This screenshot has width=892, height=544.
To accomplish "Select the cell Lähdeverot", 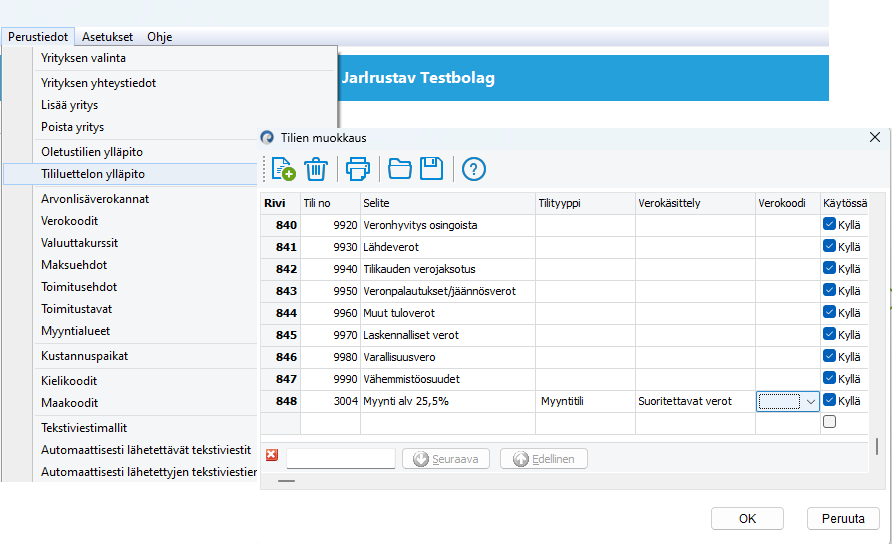I will pyautogui.click(x=448, y=247).
